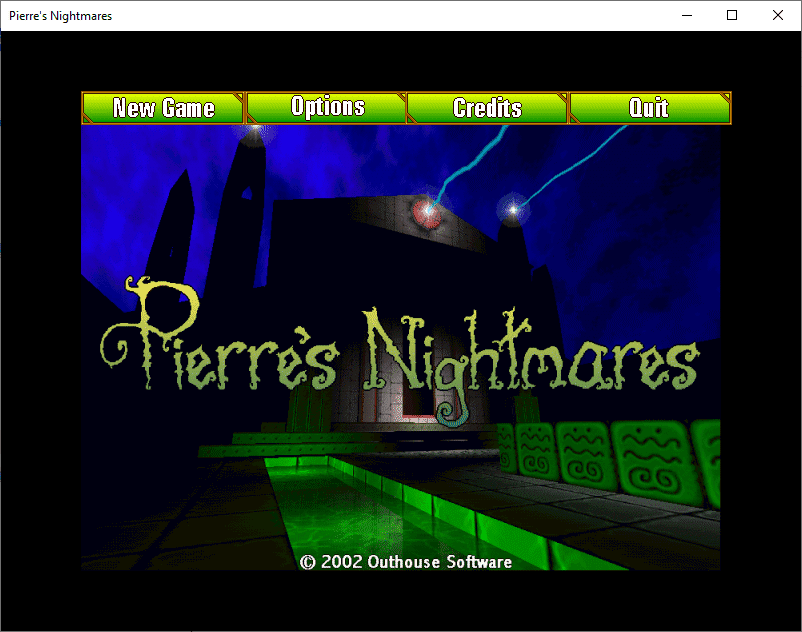Click the window title bar text
This screenshot has height=632, width=802.
[x=60, y=15]
